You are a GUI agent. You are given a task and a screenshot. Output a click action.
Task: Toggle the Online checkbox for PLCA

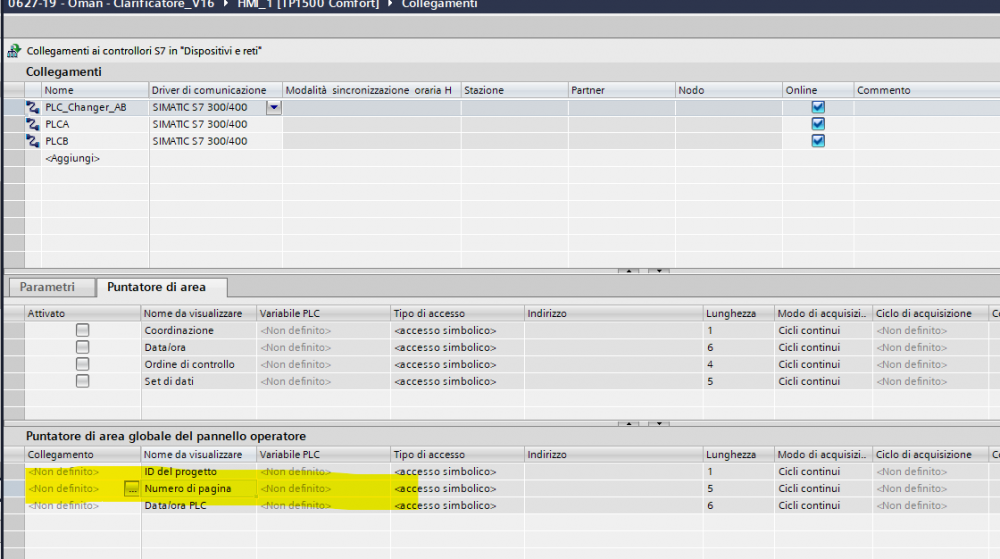tap(818, 124)
